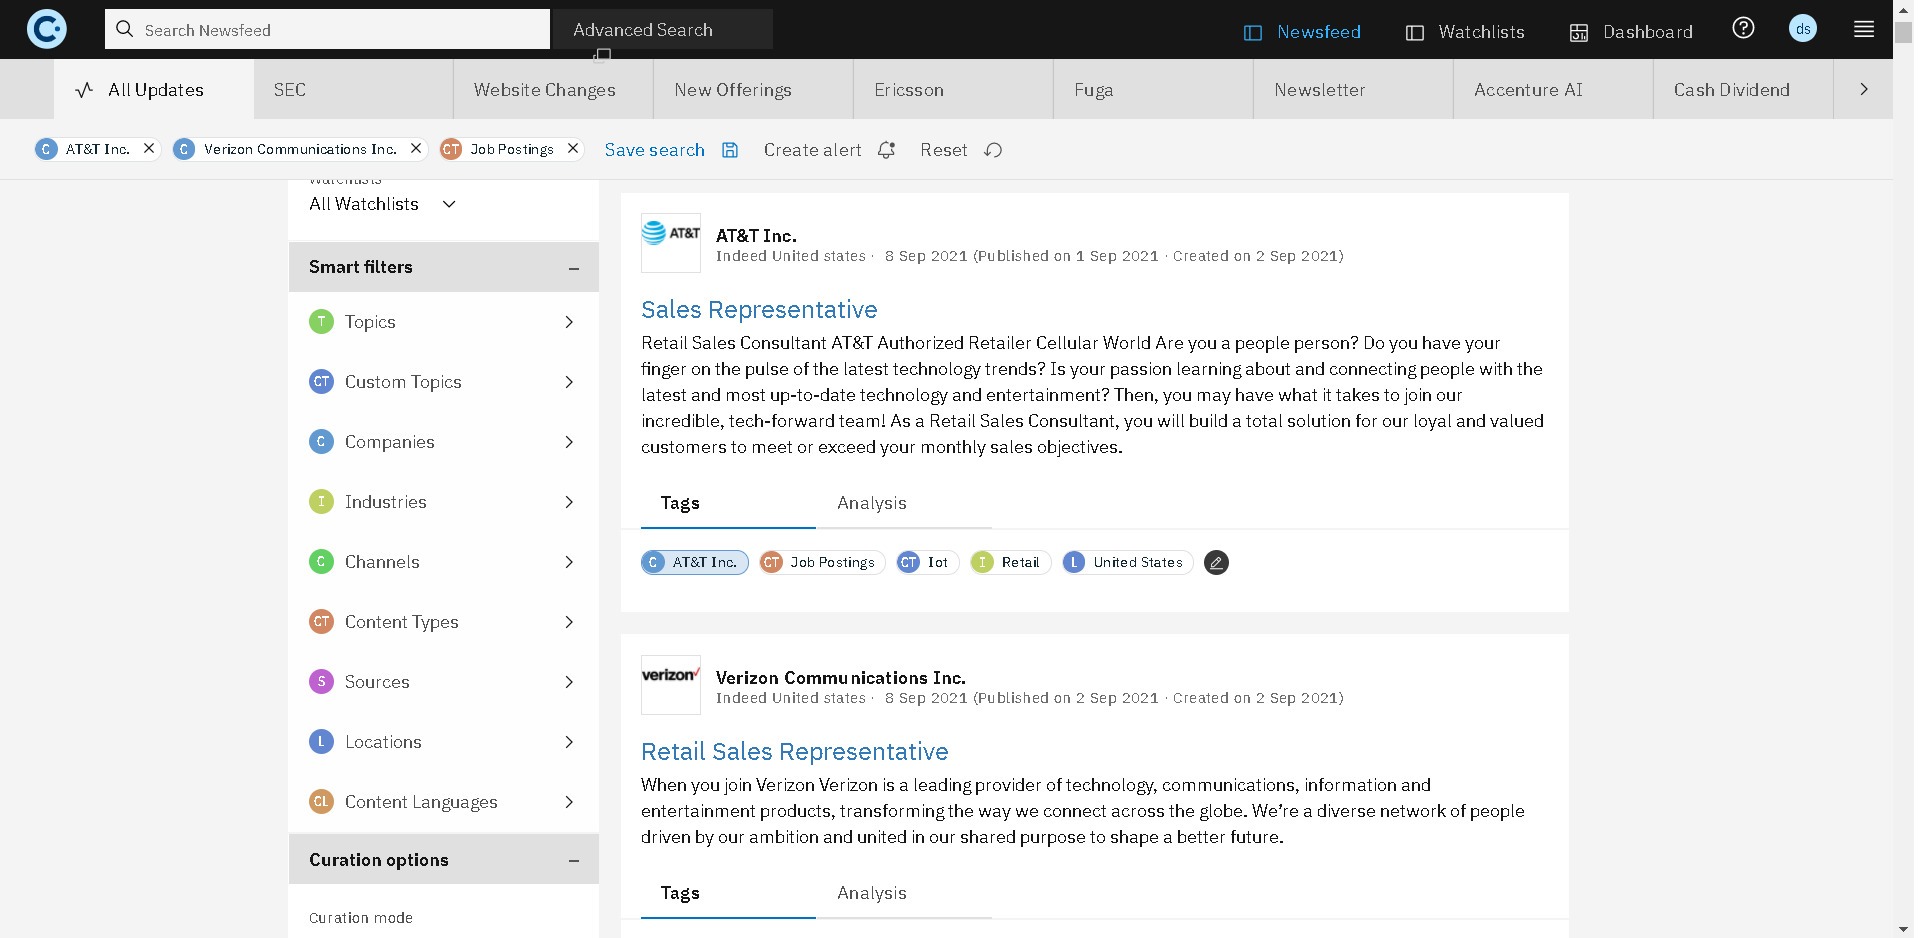Open the Retail Sales Representative job posting

click(795, 752)
